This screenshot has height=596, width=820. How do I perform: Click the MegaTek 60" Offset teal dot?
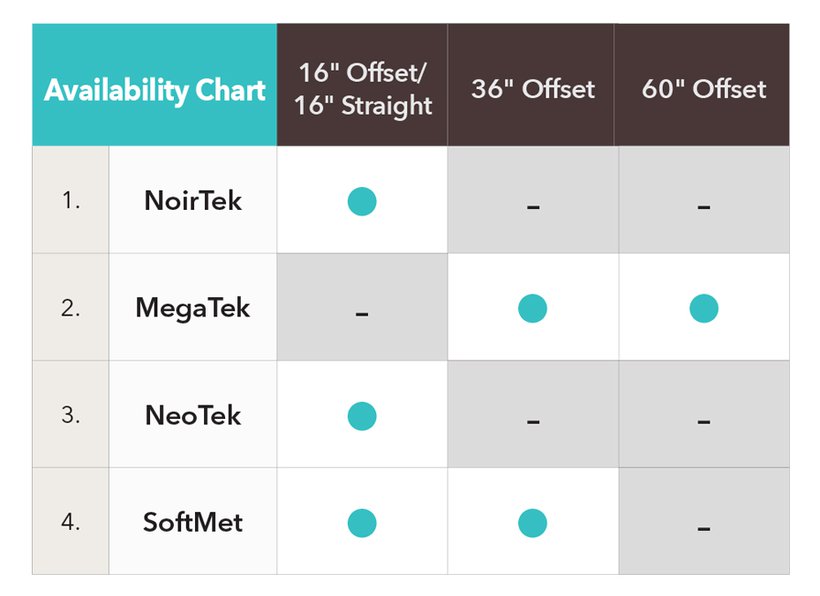[x=704, y=308]
